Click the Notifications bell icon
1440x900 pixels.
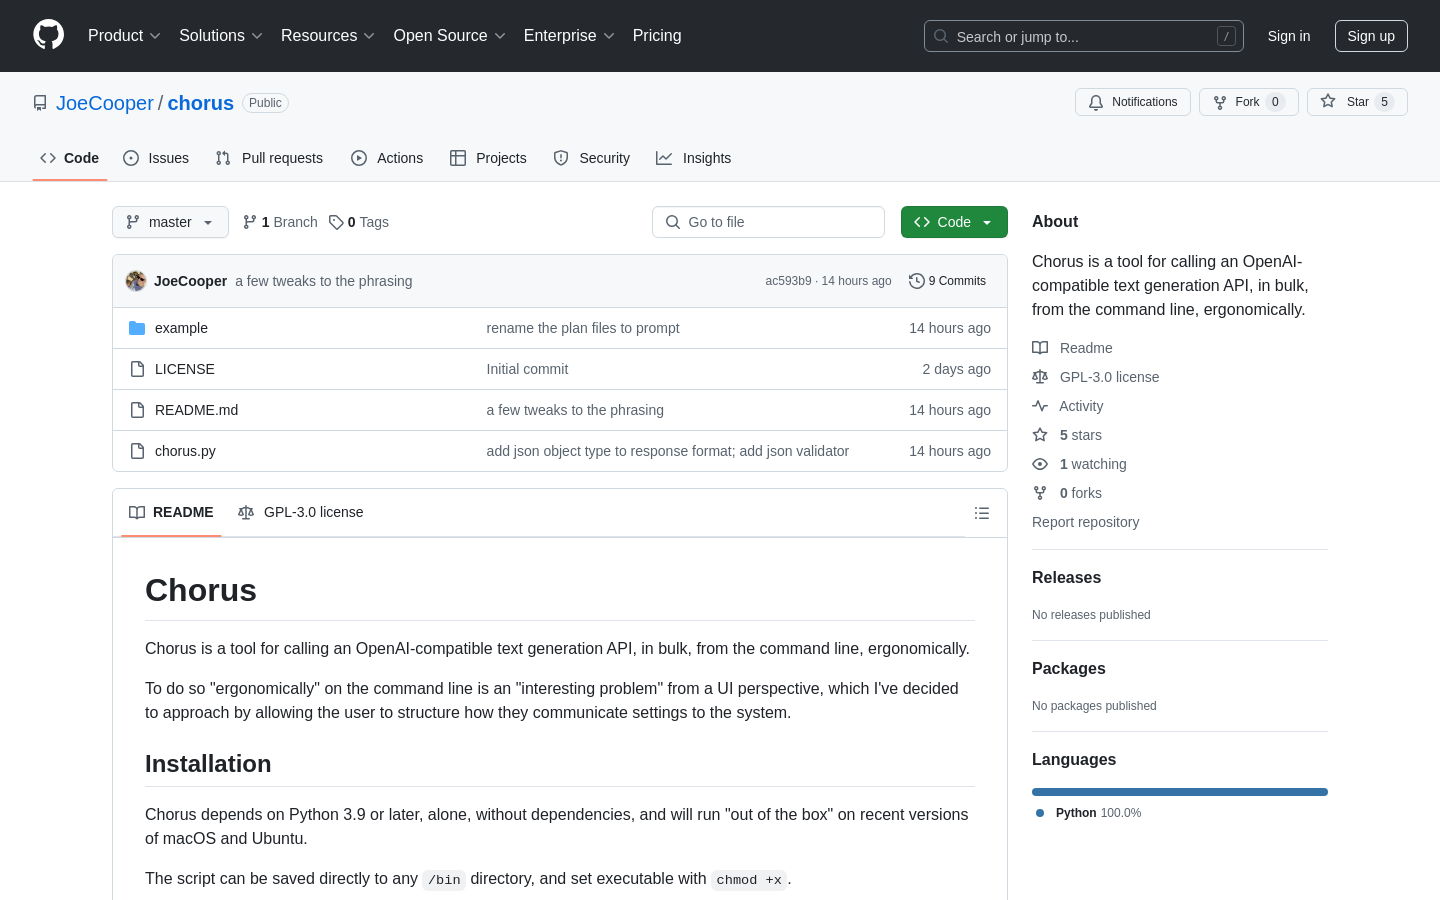[x=1096, y=102]
